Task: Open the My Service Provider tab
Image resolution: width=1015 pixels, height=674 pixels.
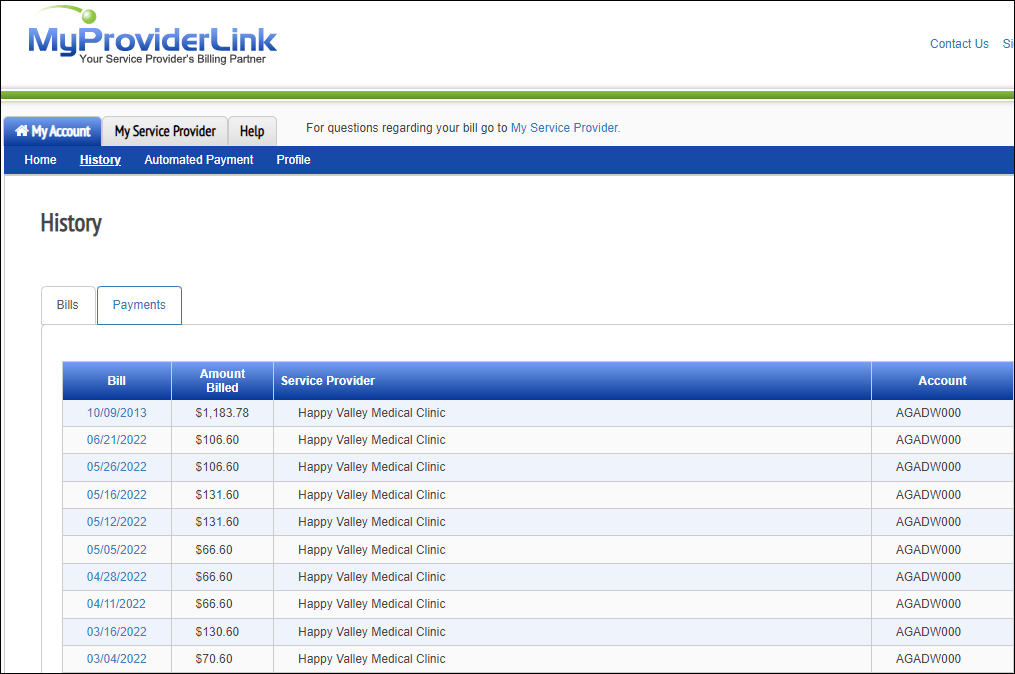Action: pos(165,131)
